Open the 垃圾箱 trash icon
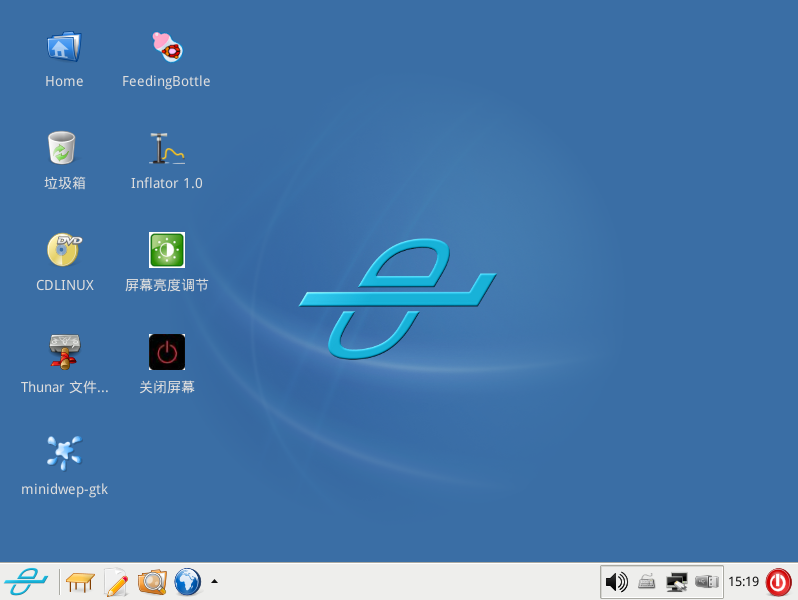Screen dimensions: 798x600 tap(62, 148)
